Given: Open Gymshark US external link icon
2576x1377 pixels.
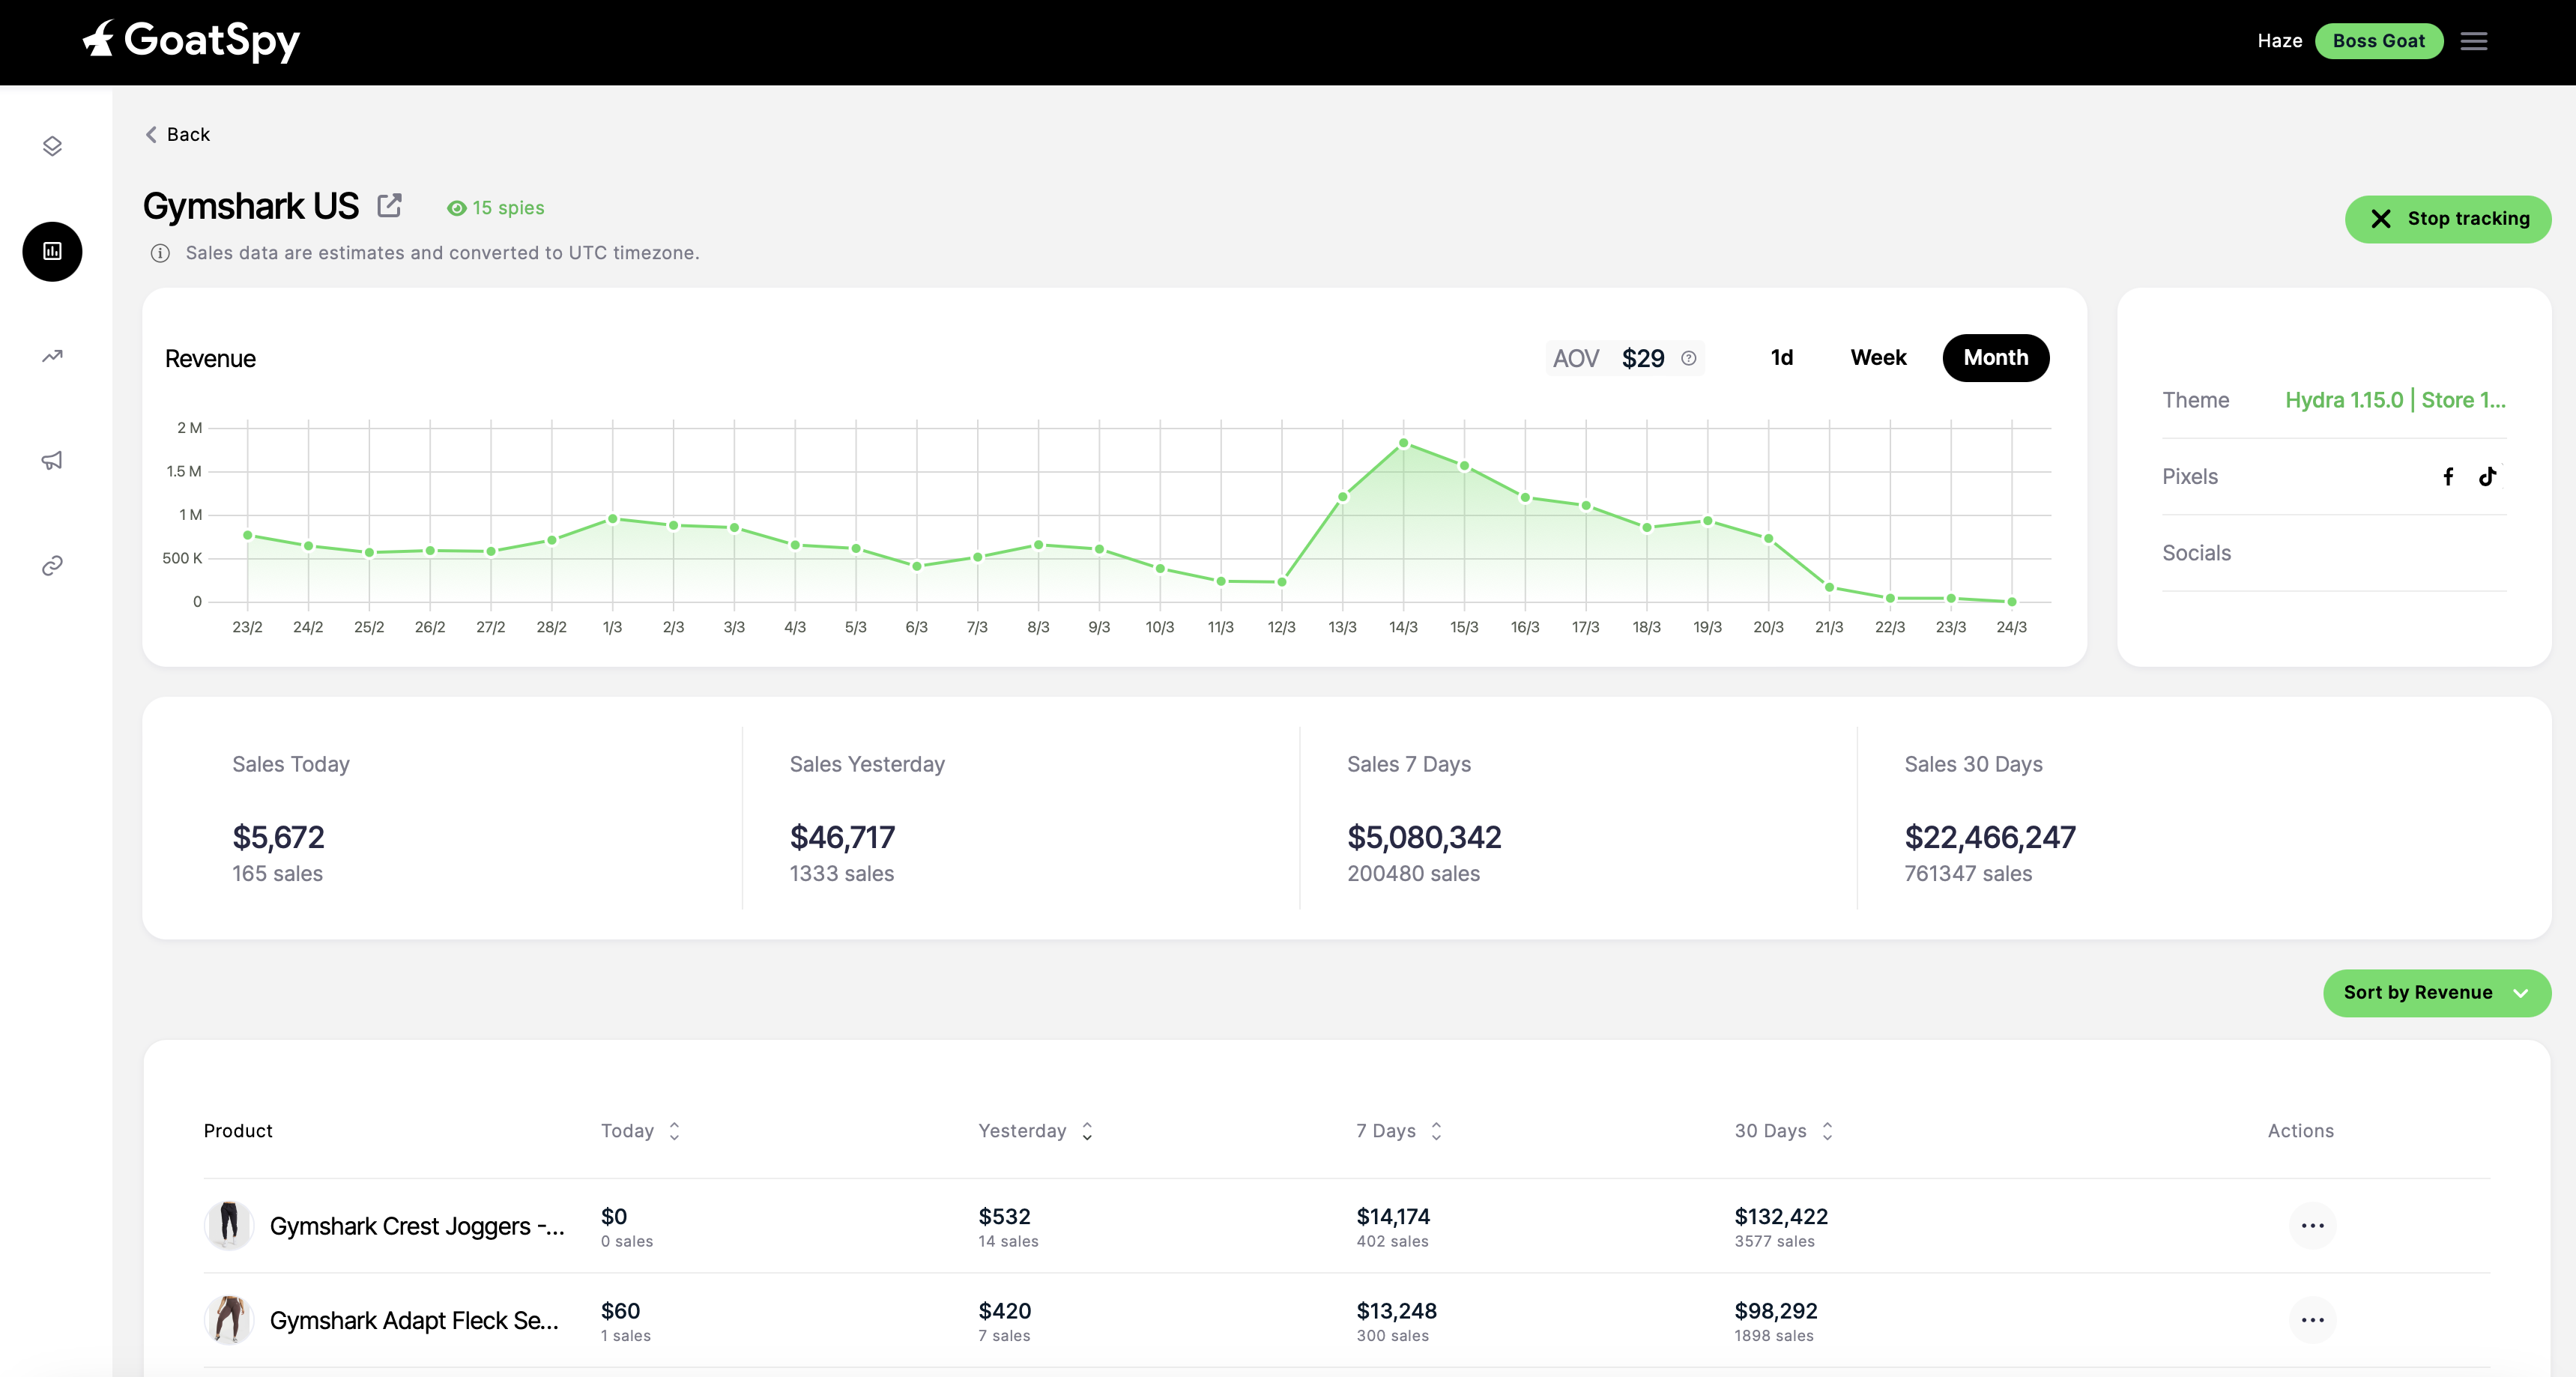Looking at the screenshot, I should pos(389,206).
